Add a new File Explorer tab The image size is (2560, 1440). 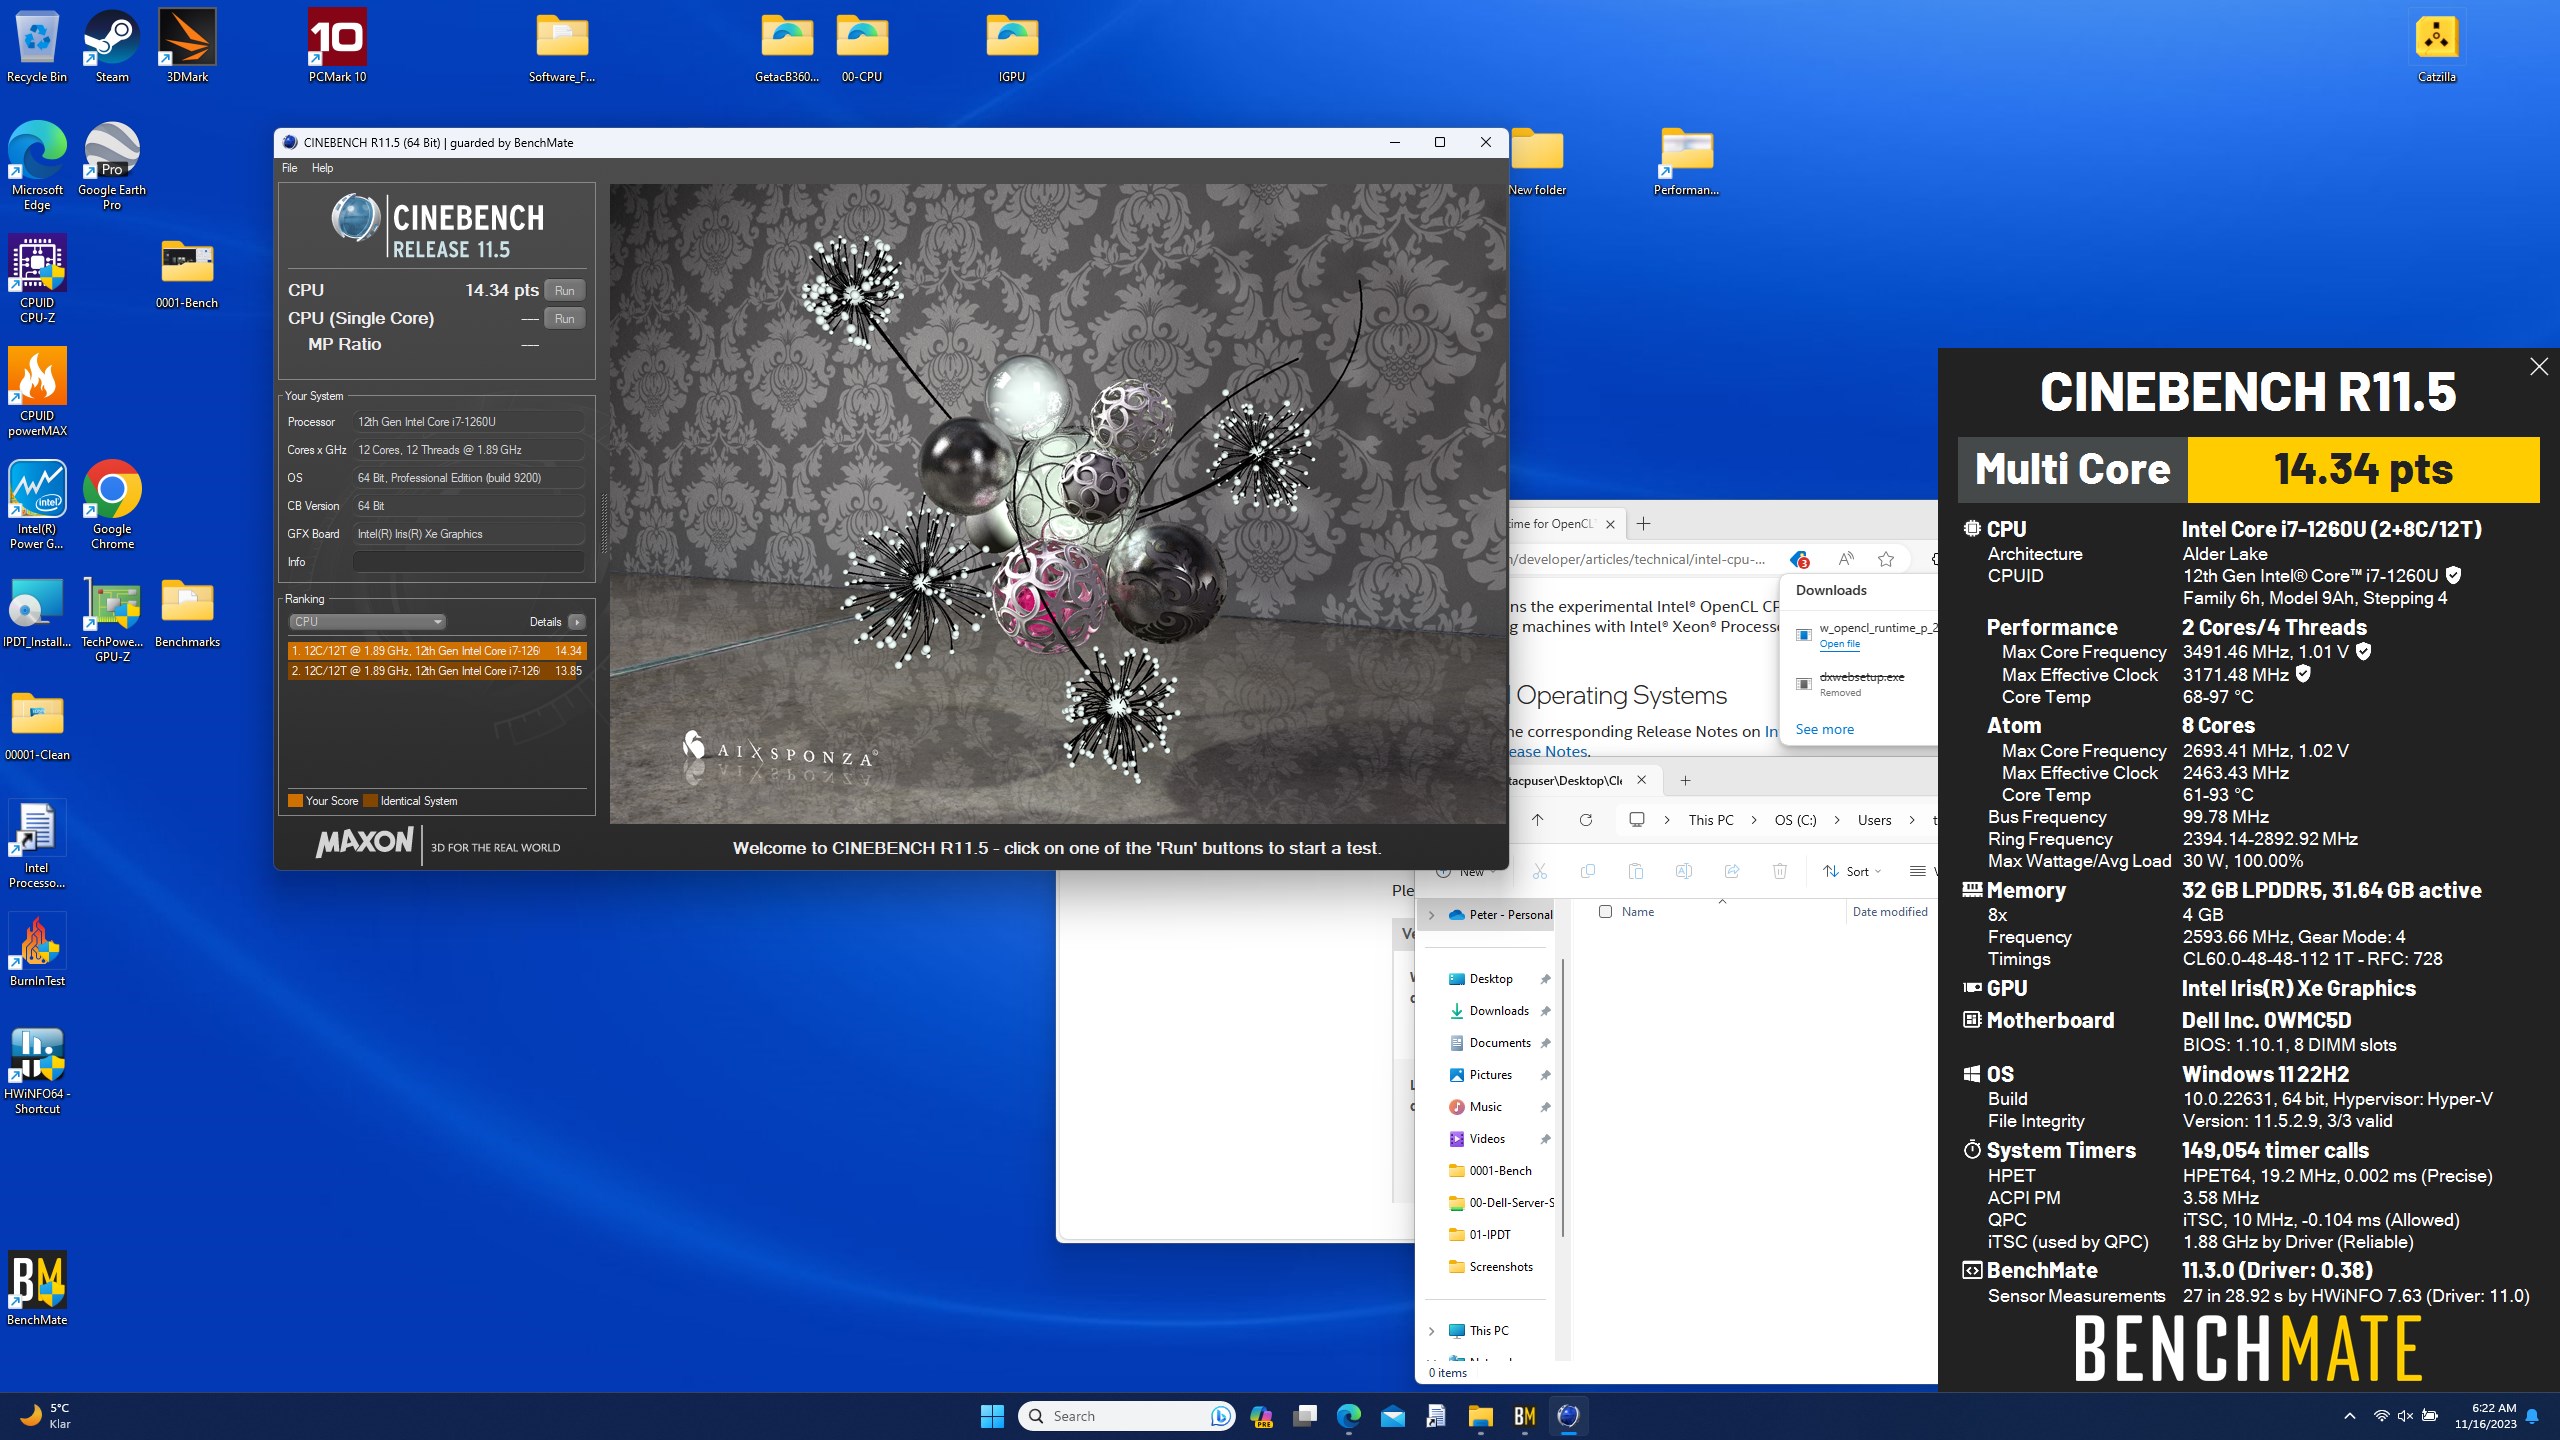1685,780
